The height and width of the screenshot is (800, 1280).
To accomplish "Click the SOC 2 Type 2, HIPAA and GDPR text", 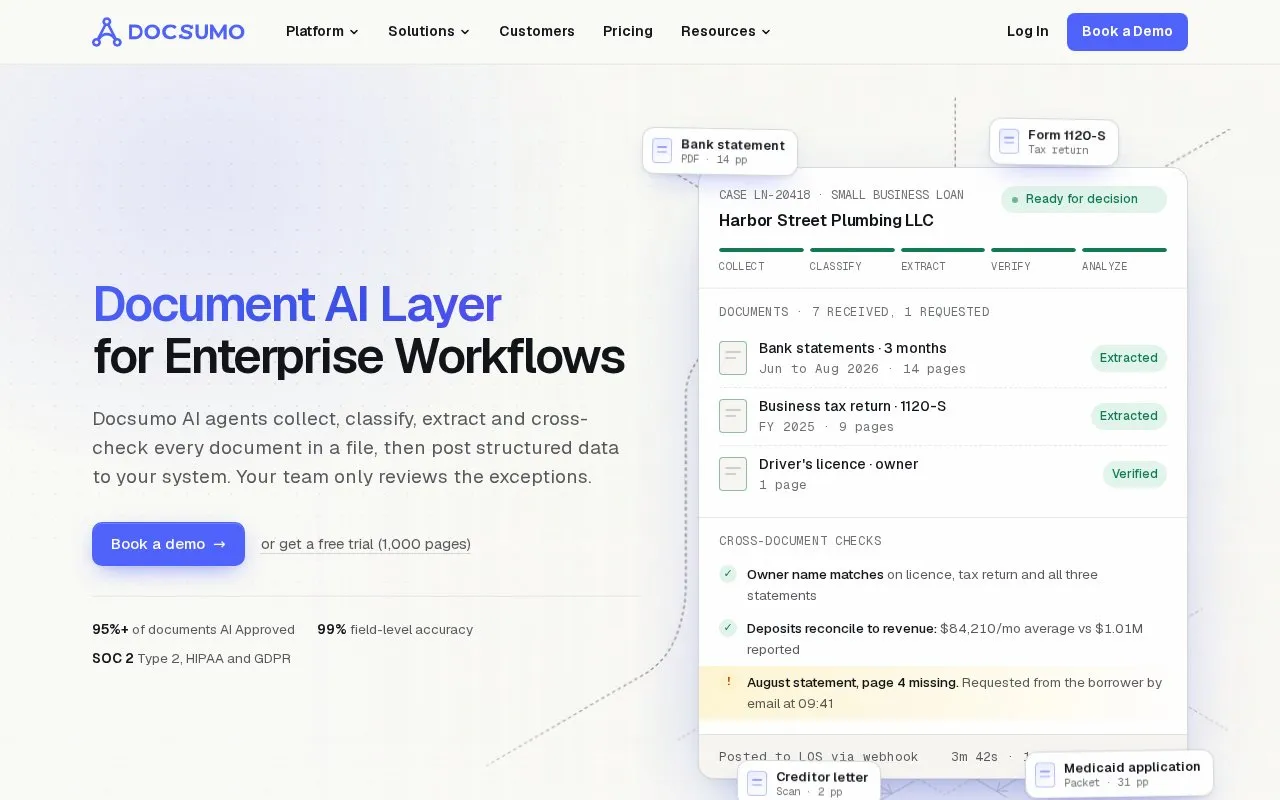I will (191, 659).
